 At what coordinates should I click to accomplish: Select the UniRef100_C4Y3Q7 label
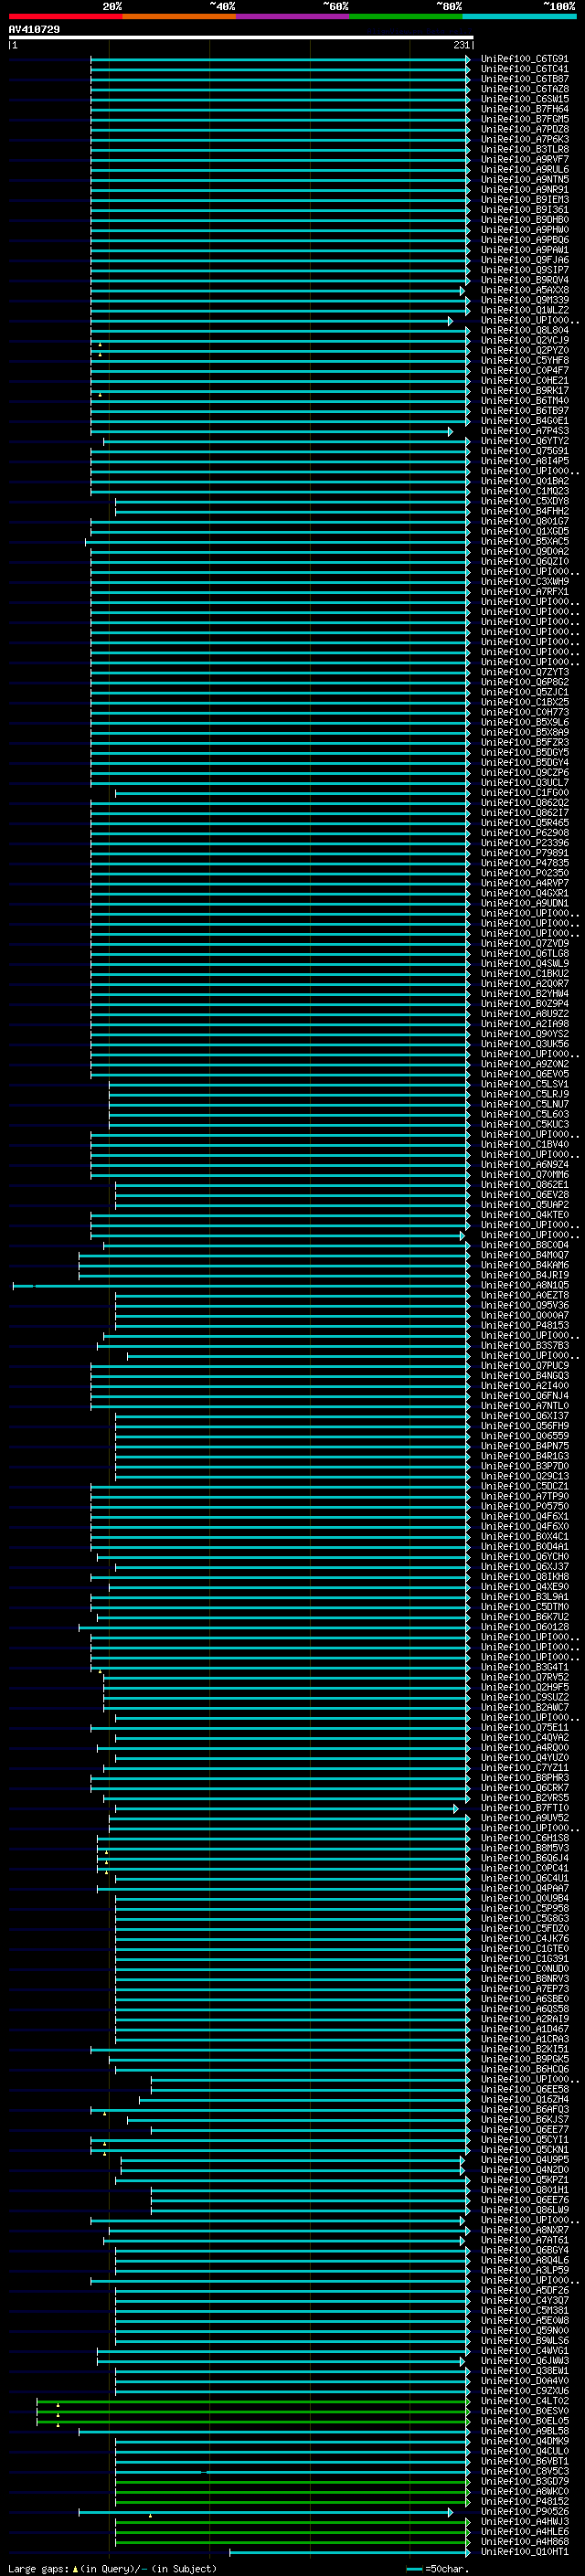(x=525, y=2300)
